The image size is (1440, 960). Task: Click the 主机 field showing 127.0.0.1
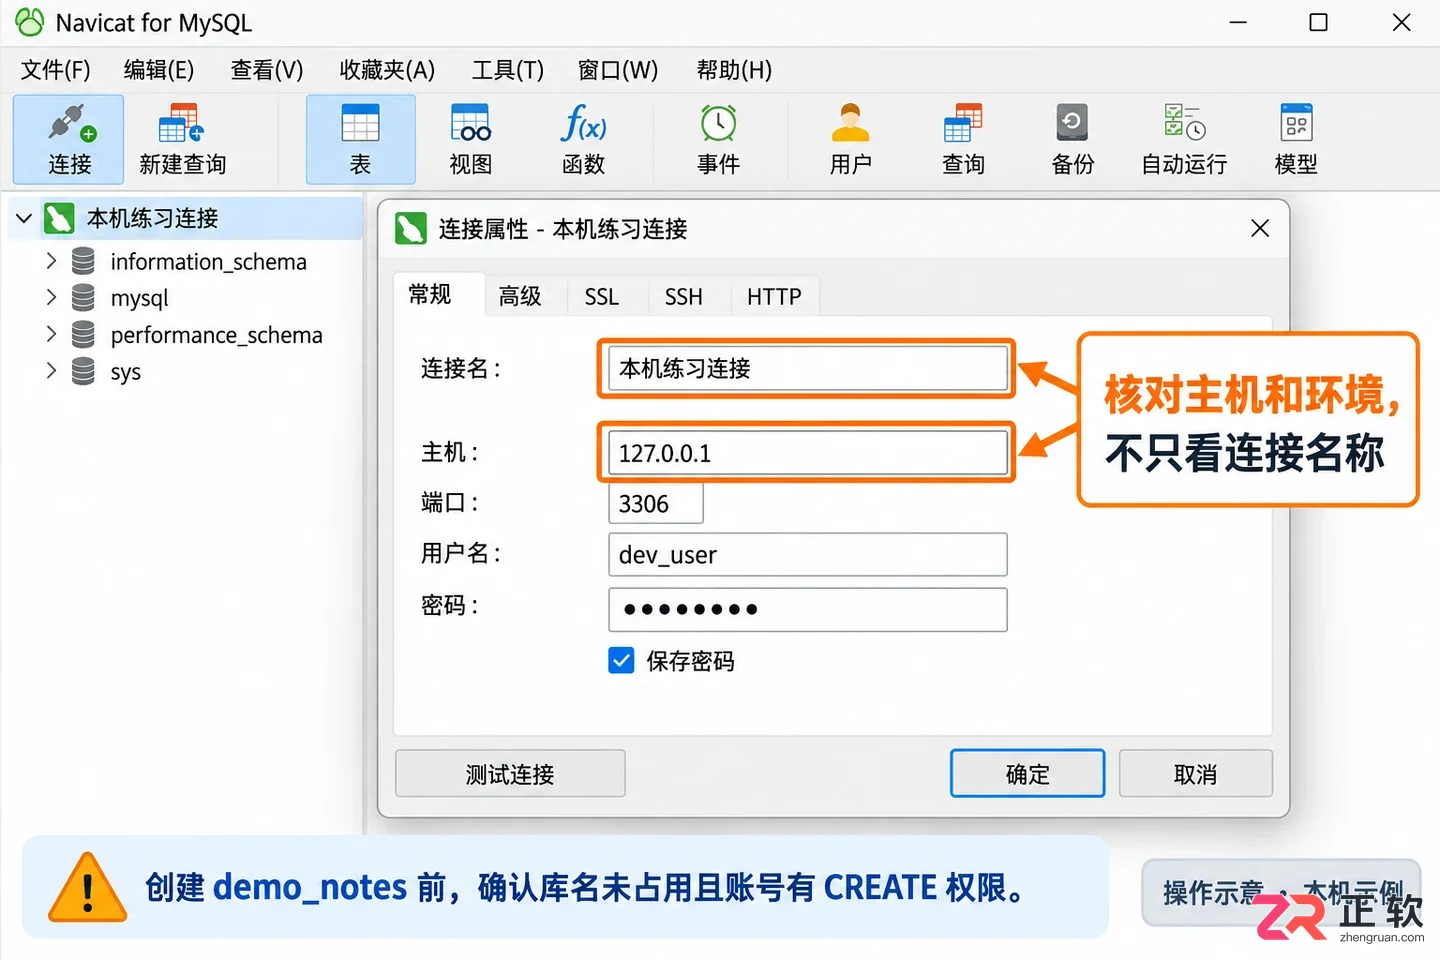pos(808,453)
